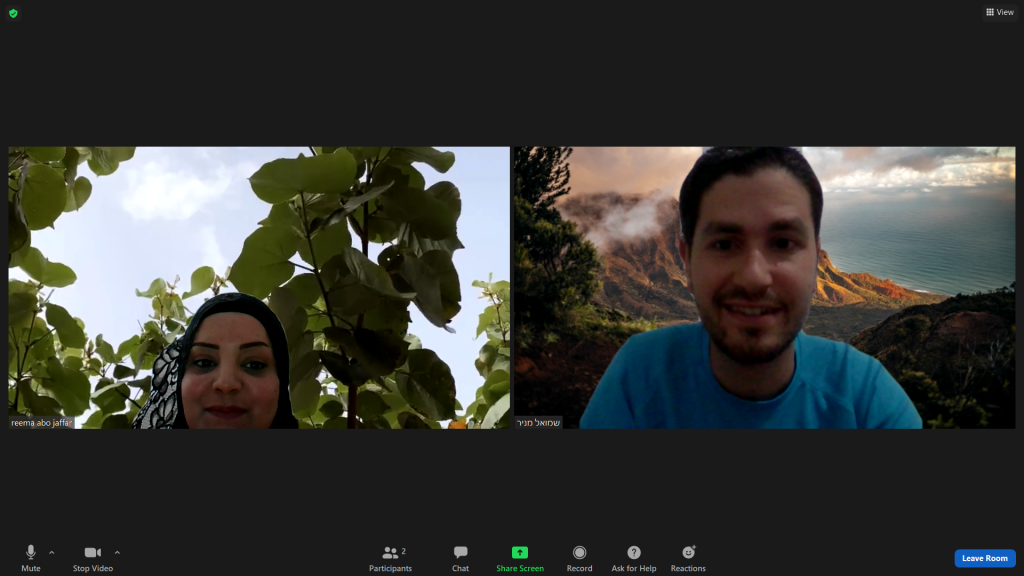Start recording with the Record icon

click(579, 553)
